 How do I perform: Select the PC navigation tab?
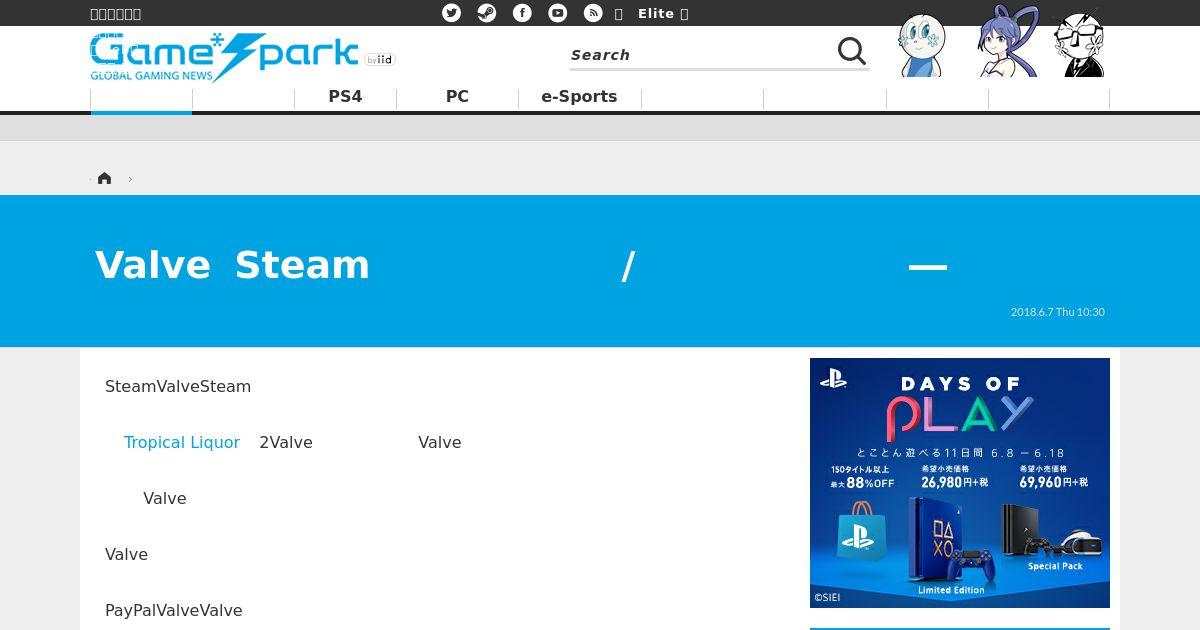coord(457,97)
